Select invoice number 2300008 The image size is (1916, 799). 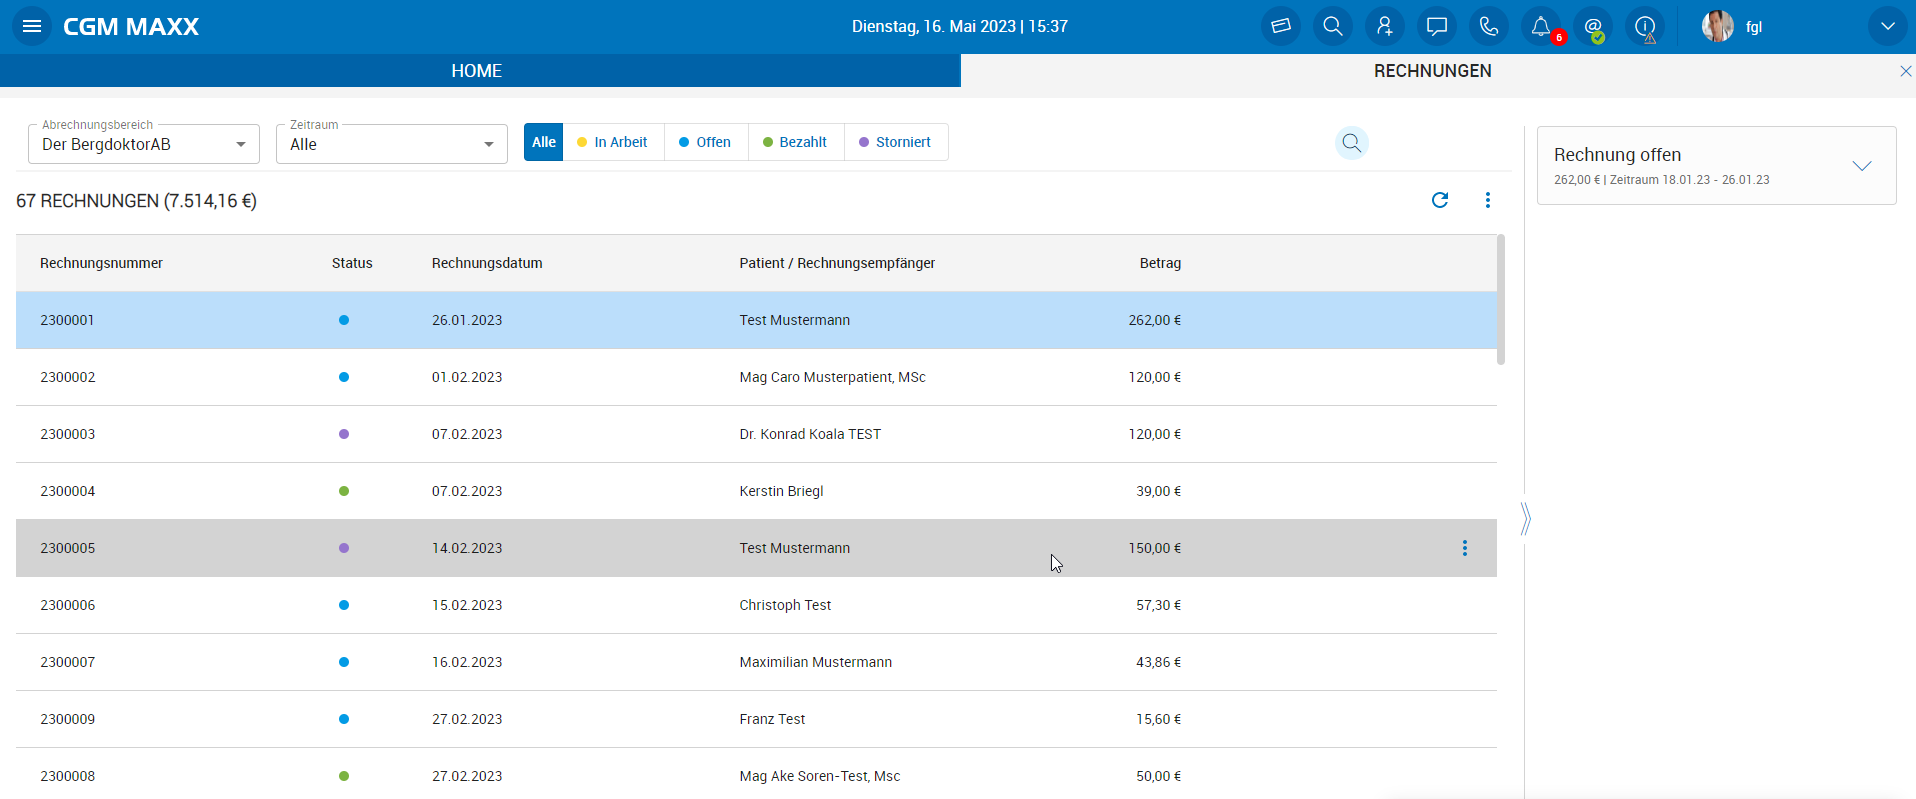tap(68, 776)
